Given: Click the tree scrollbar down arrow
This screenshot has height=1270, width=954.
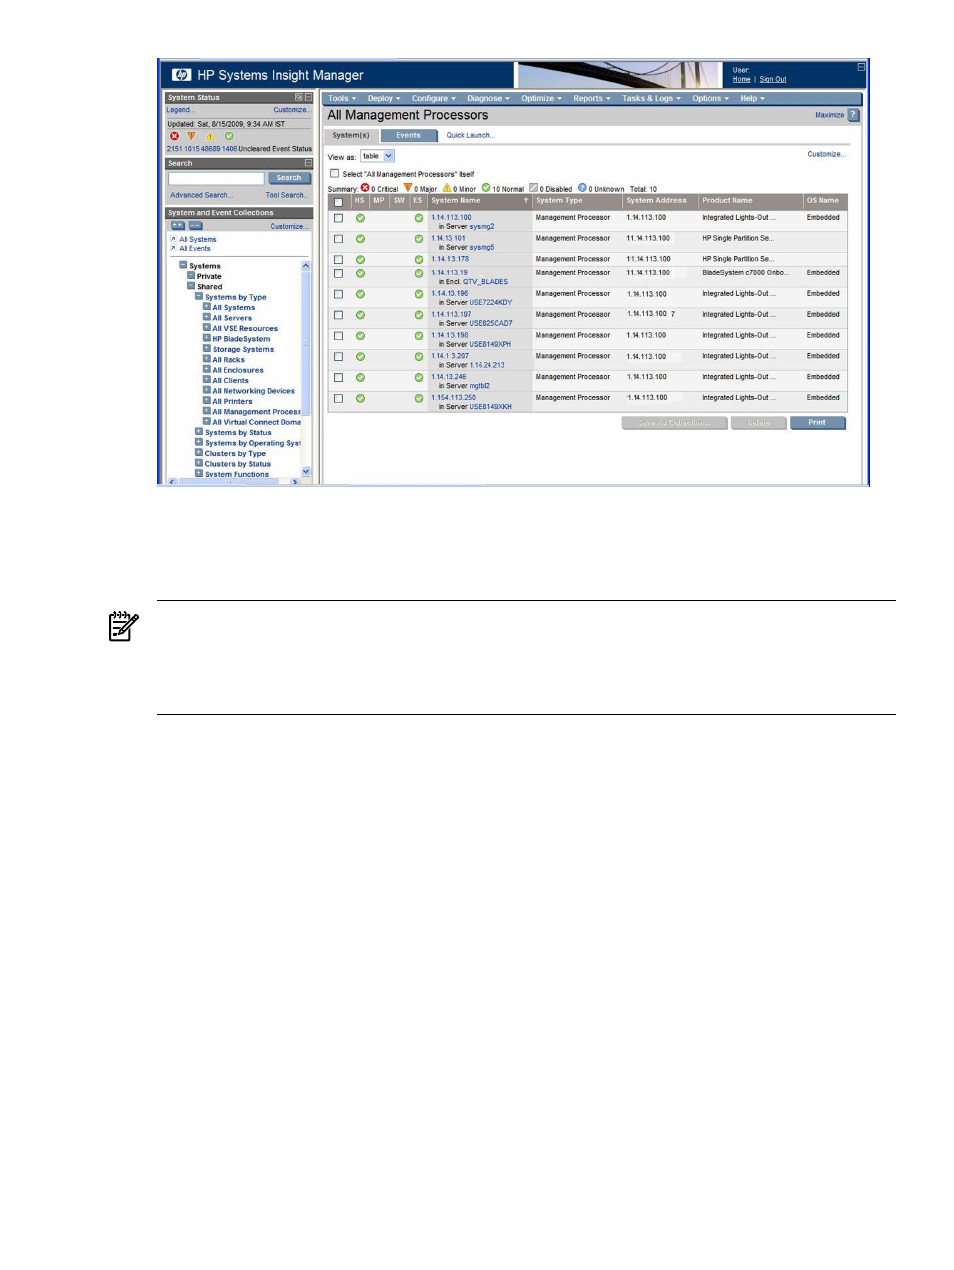Looking at the screenshot, I should point(306,472).
